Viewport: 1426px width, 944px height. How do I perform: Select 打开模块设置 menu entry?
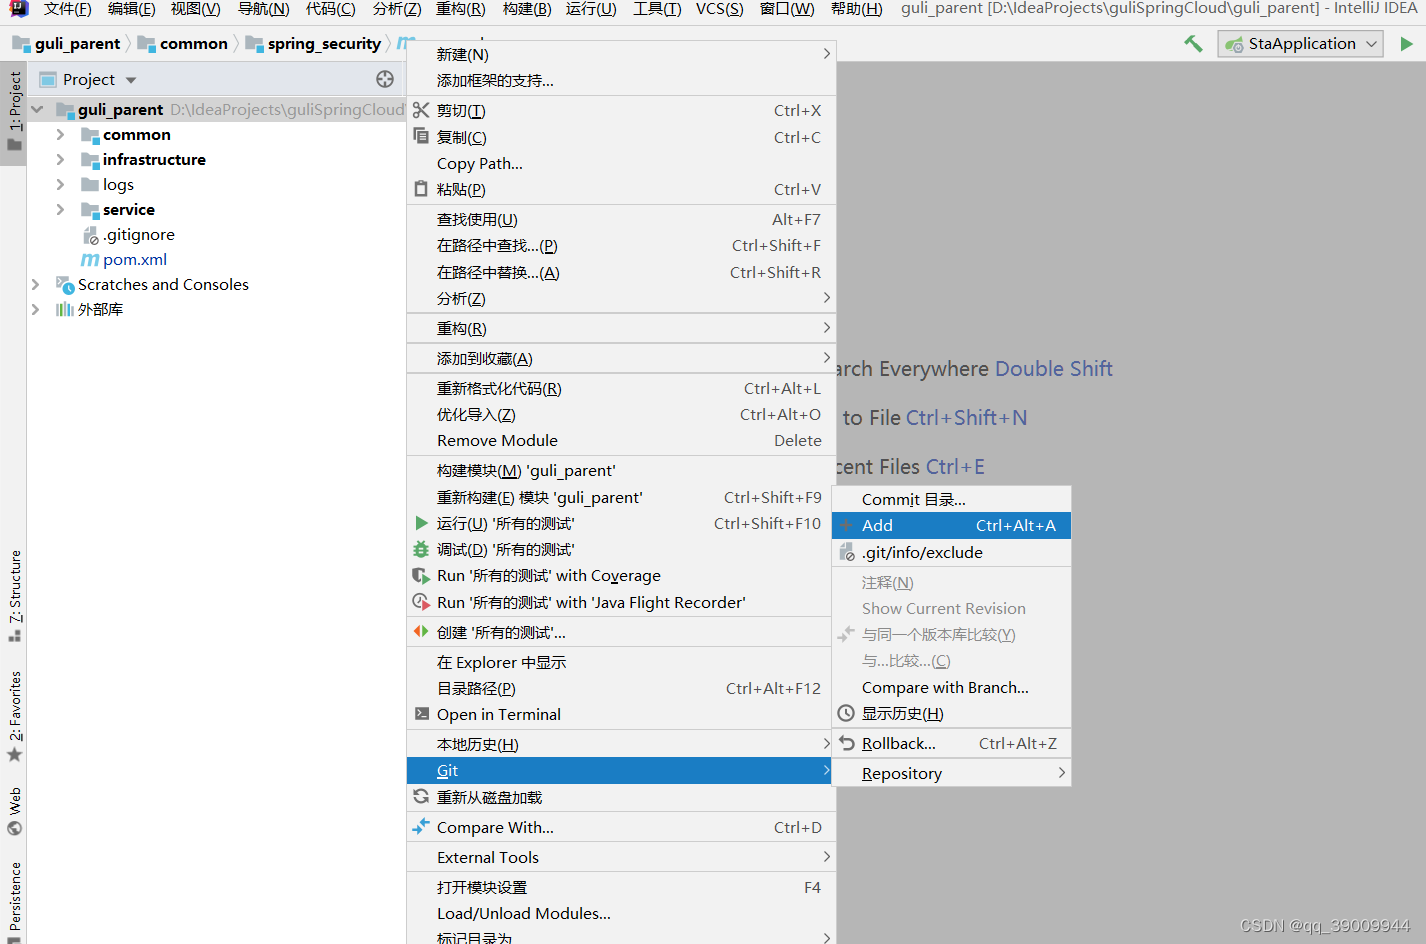coord(621,887)
